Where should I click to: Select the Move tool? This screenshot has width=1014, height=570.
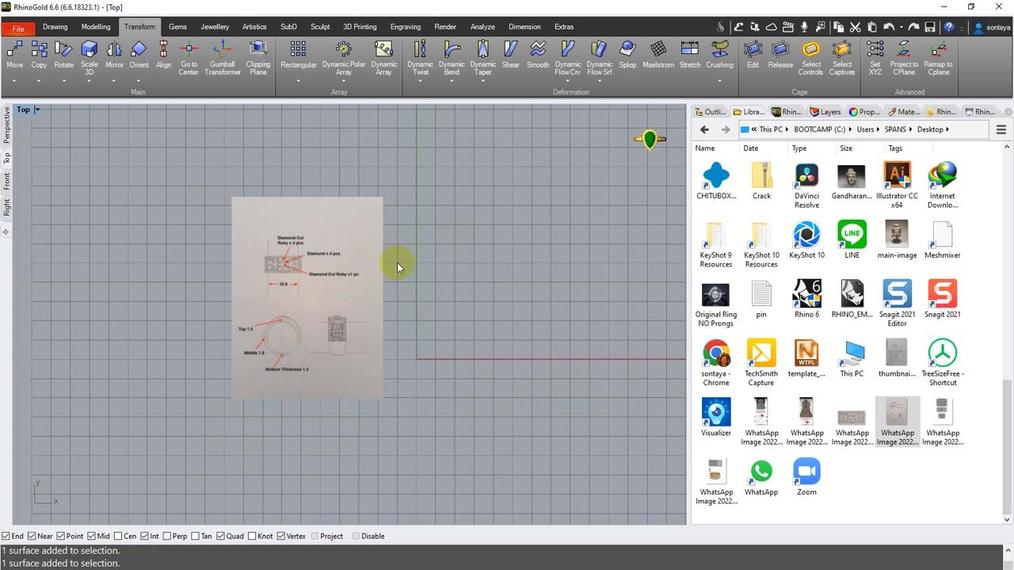[14, 54]
